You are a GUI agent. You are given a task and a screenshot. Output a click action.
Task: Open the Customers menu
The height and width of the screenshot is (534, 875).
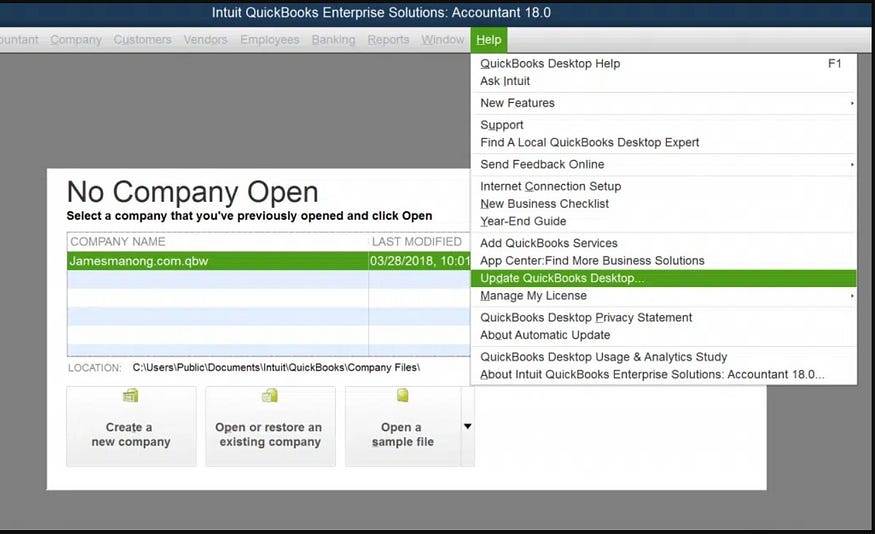click(142, 40)
